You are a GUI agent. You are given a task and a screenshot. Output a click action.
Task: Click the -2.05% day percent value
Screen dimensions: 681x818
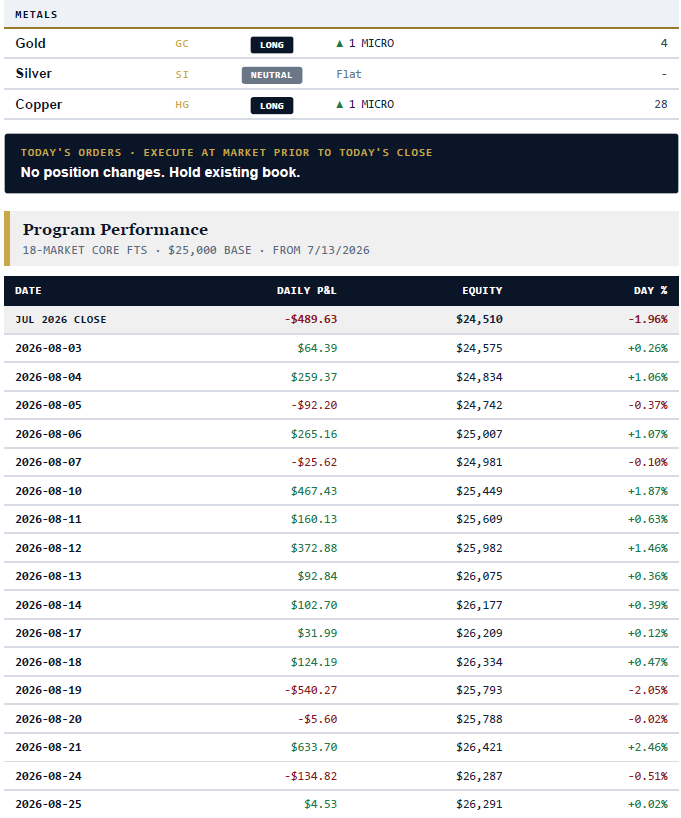[648, 691]
